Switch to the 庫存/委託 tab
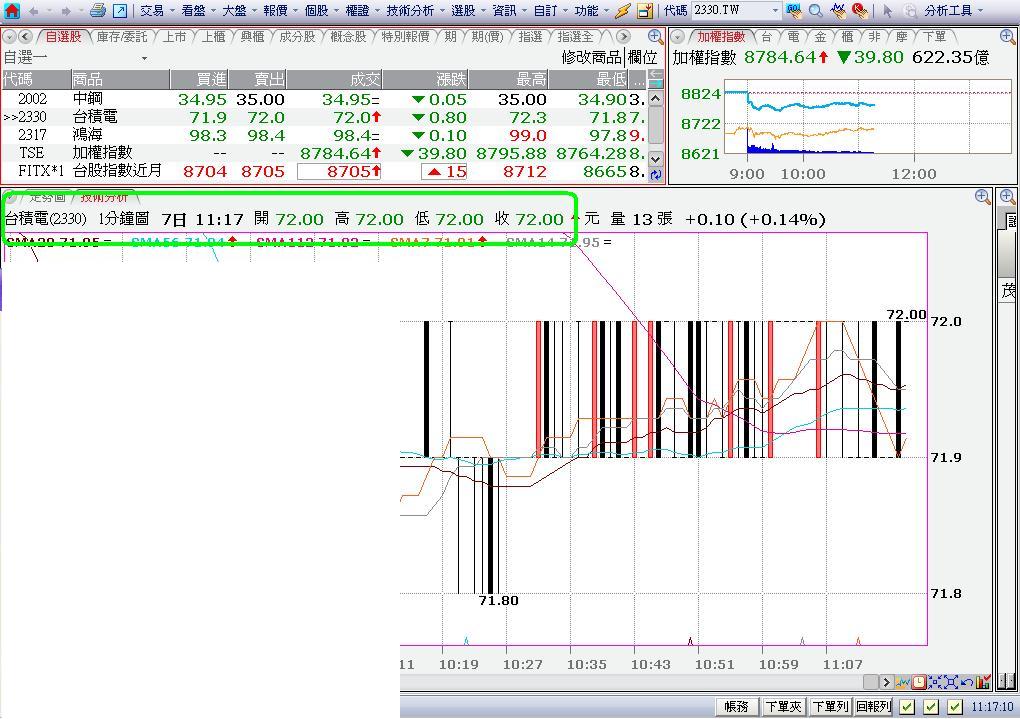Image resolution: width=1020 pixels, height=719 pixels. pyautogui.click(x=122, y=36)
